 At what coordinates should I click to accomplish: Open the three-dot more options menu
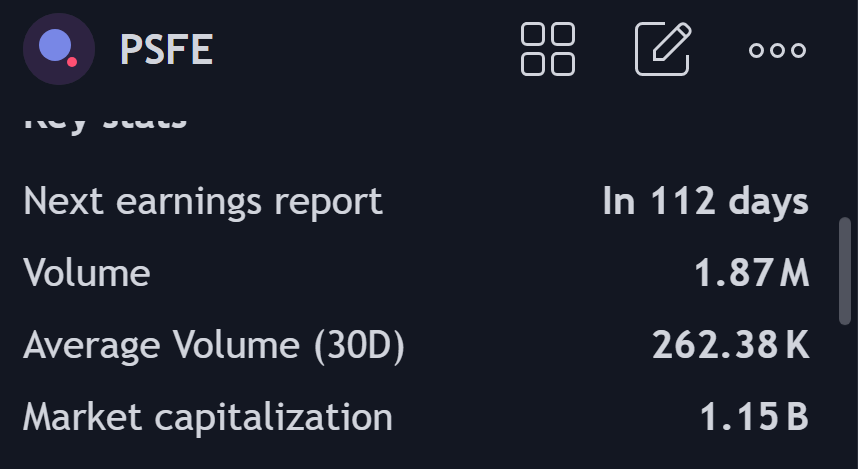pyautogui.click(x=777, y=50)
